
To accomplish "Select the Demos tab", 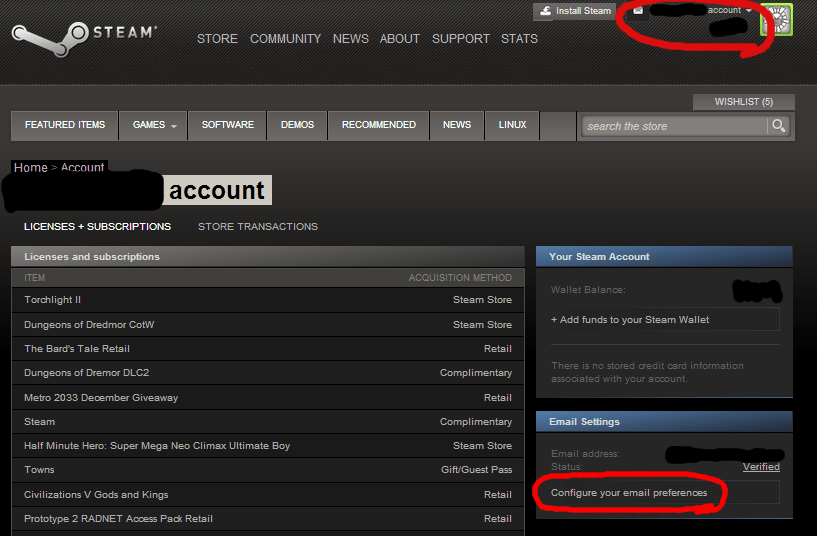I will (297, 125).
